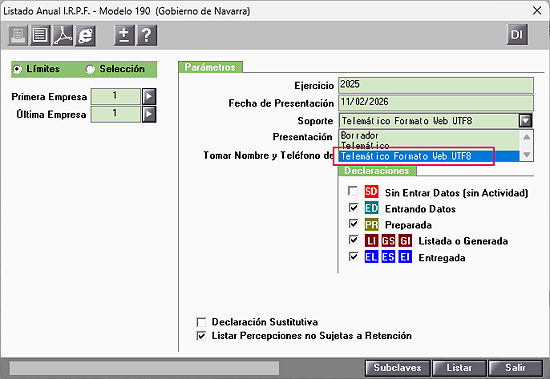This screenshot has height=379, width=550.
Task: Click the Fecha de Presentación field
Action: [436, 103]
